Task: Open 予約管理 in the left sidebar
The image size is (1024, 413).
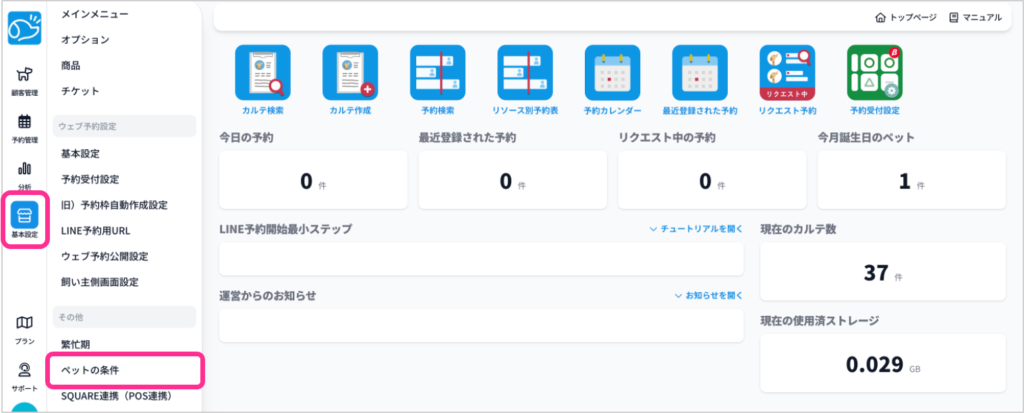Action: click(24, 128)
